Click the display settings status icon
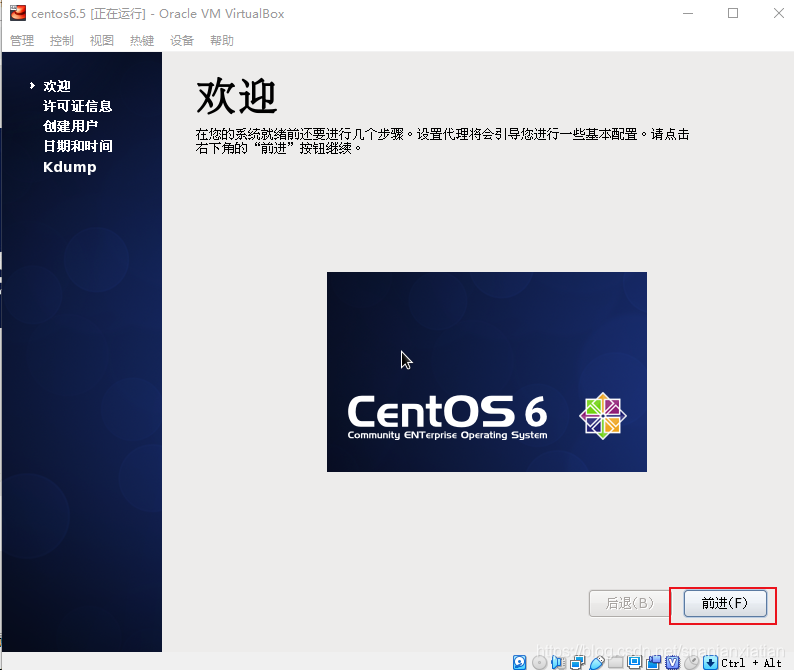The image size is (794, 670). click(x=634, y=662)
